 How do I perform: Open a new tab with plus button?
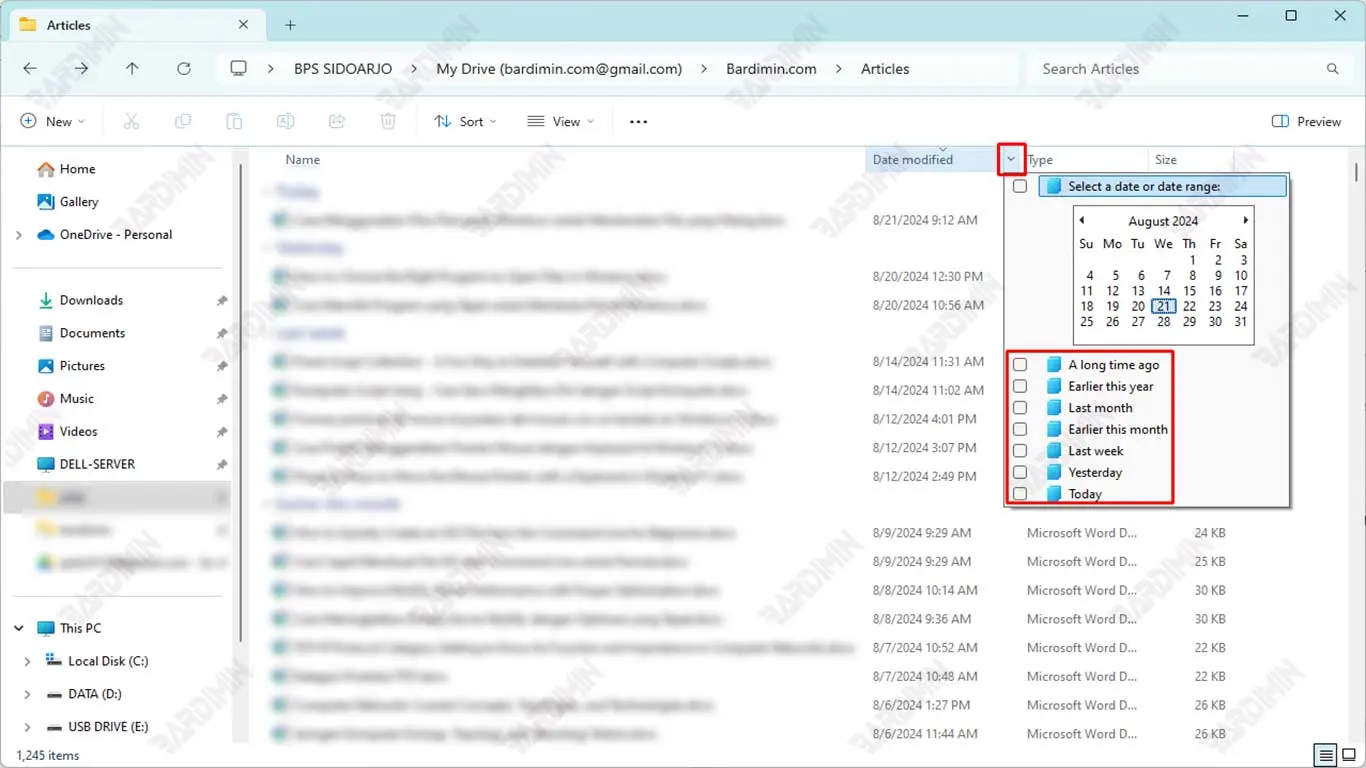pyautogui.click(x=290, y=25)
